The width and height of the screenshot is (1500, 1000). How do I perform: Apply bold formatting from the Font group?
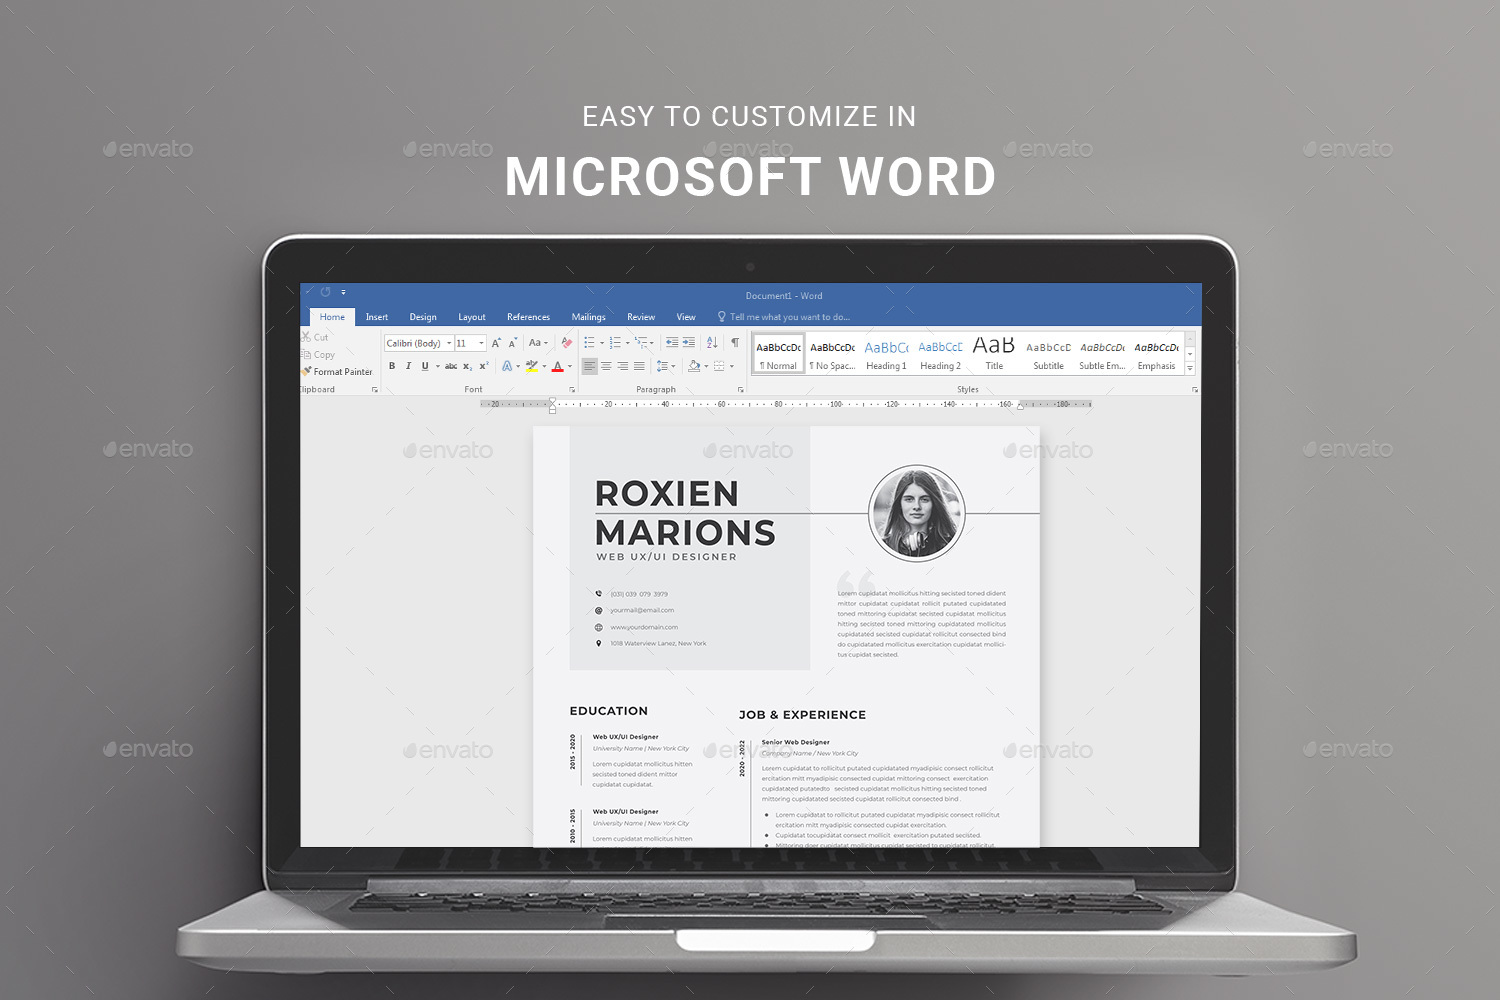click(392, 366)
